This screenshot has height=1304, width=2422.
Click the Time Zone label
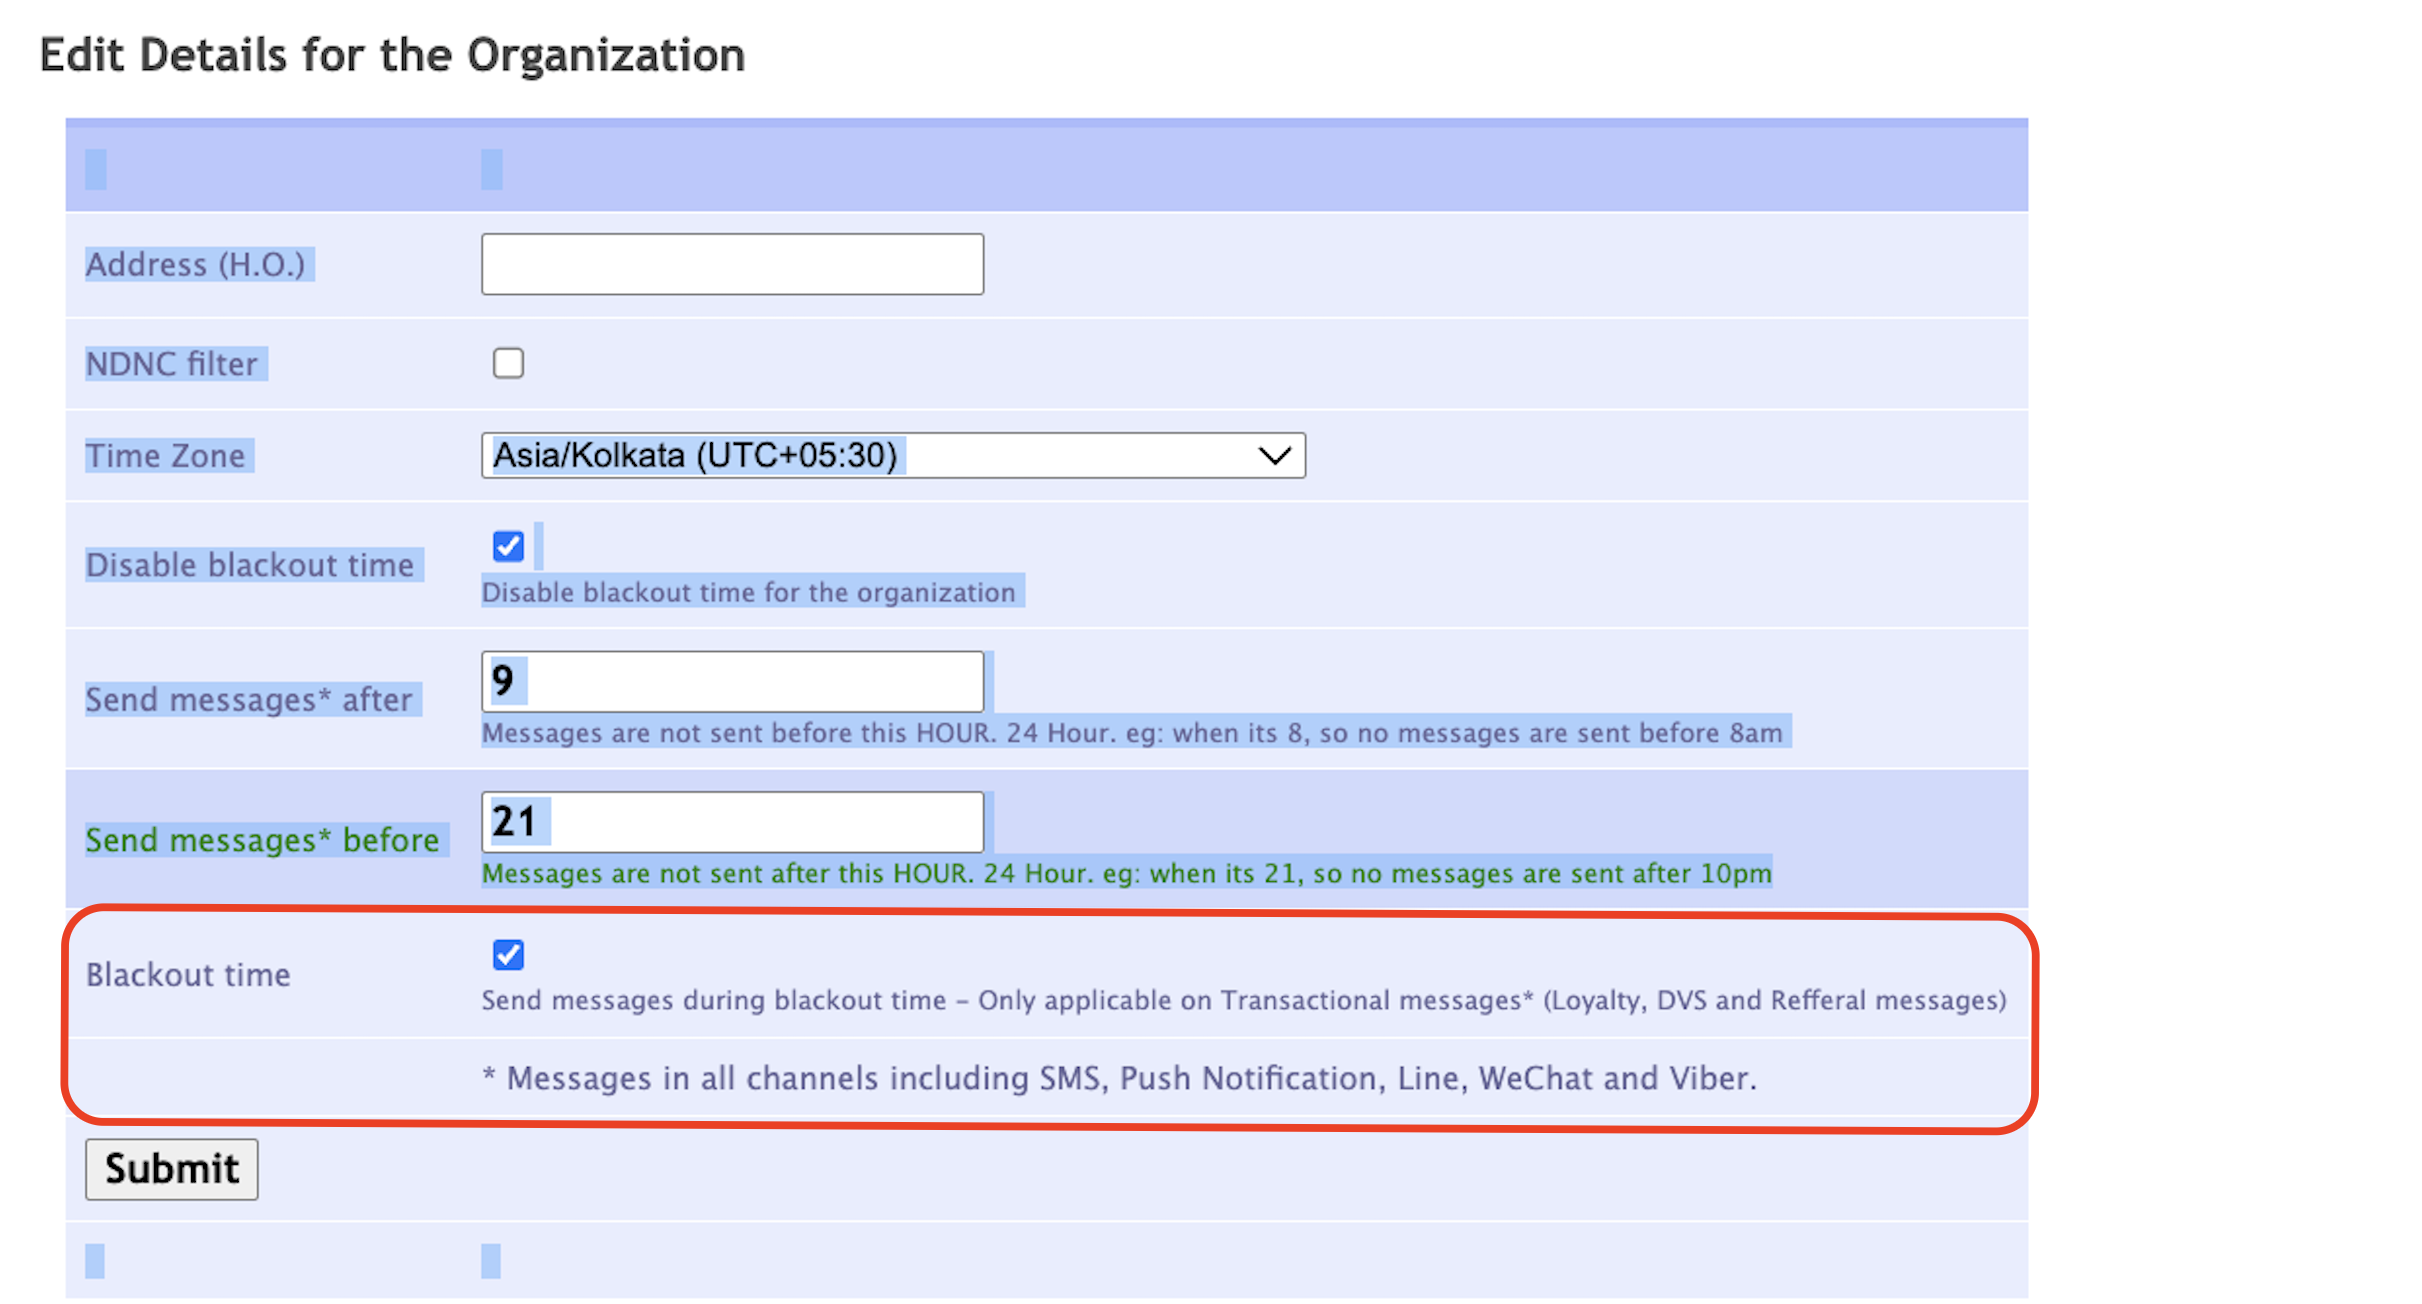tap(166, 456)
